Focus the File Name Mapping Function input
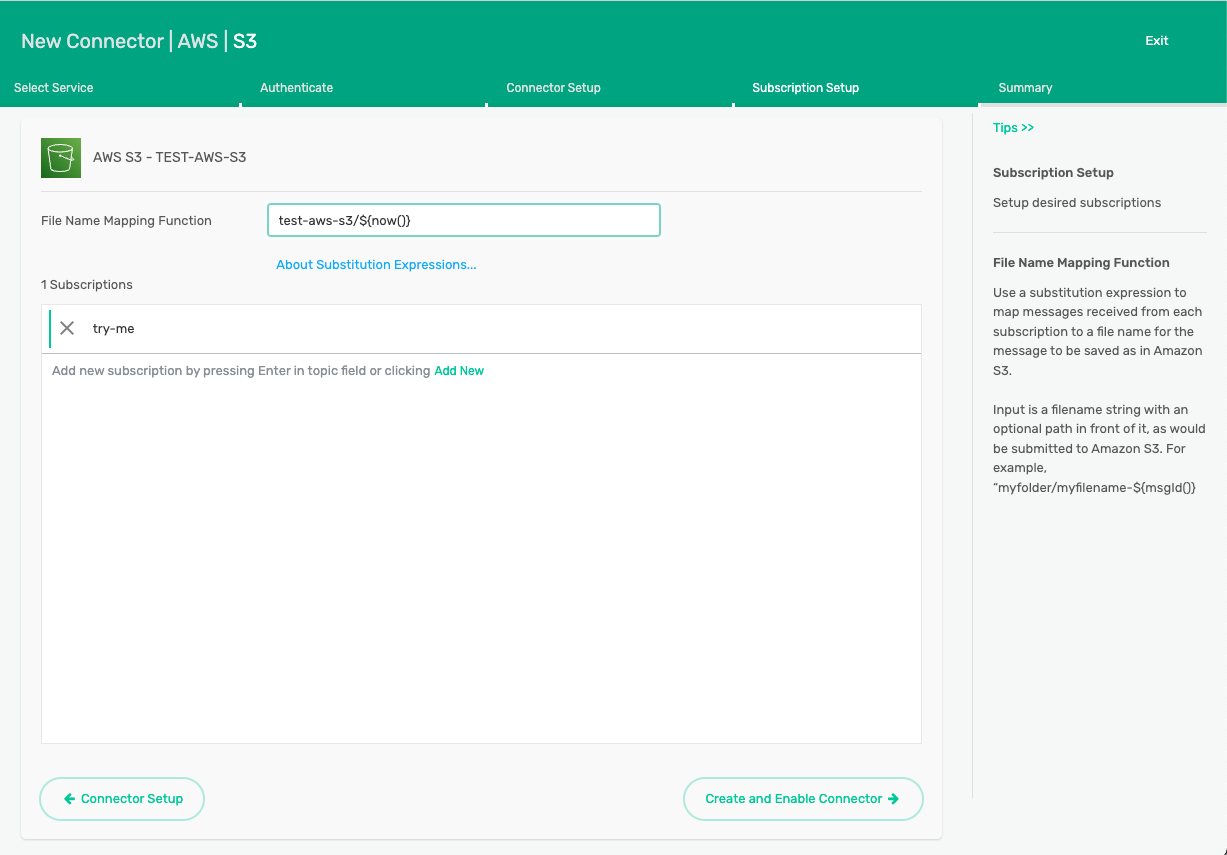1227x855 pixels. pyautogui.click(x=463, y=220)
